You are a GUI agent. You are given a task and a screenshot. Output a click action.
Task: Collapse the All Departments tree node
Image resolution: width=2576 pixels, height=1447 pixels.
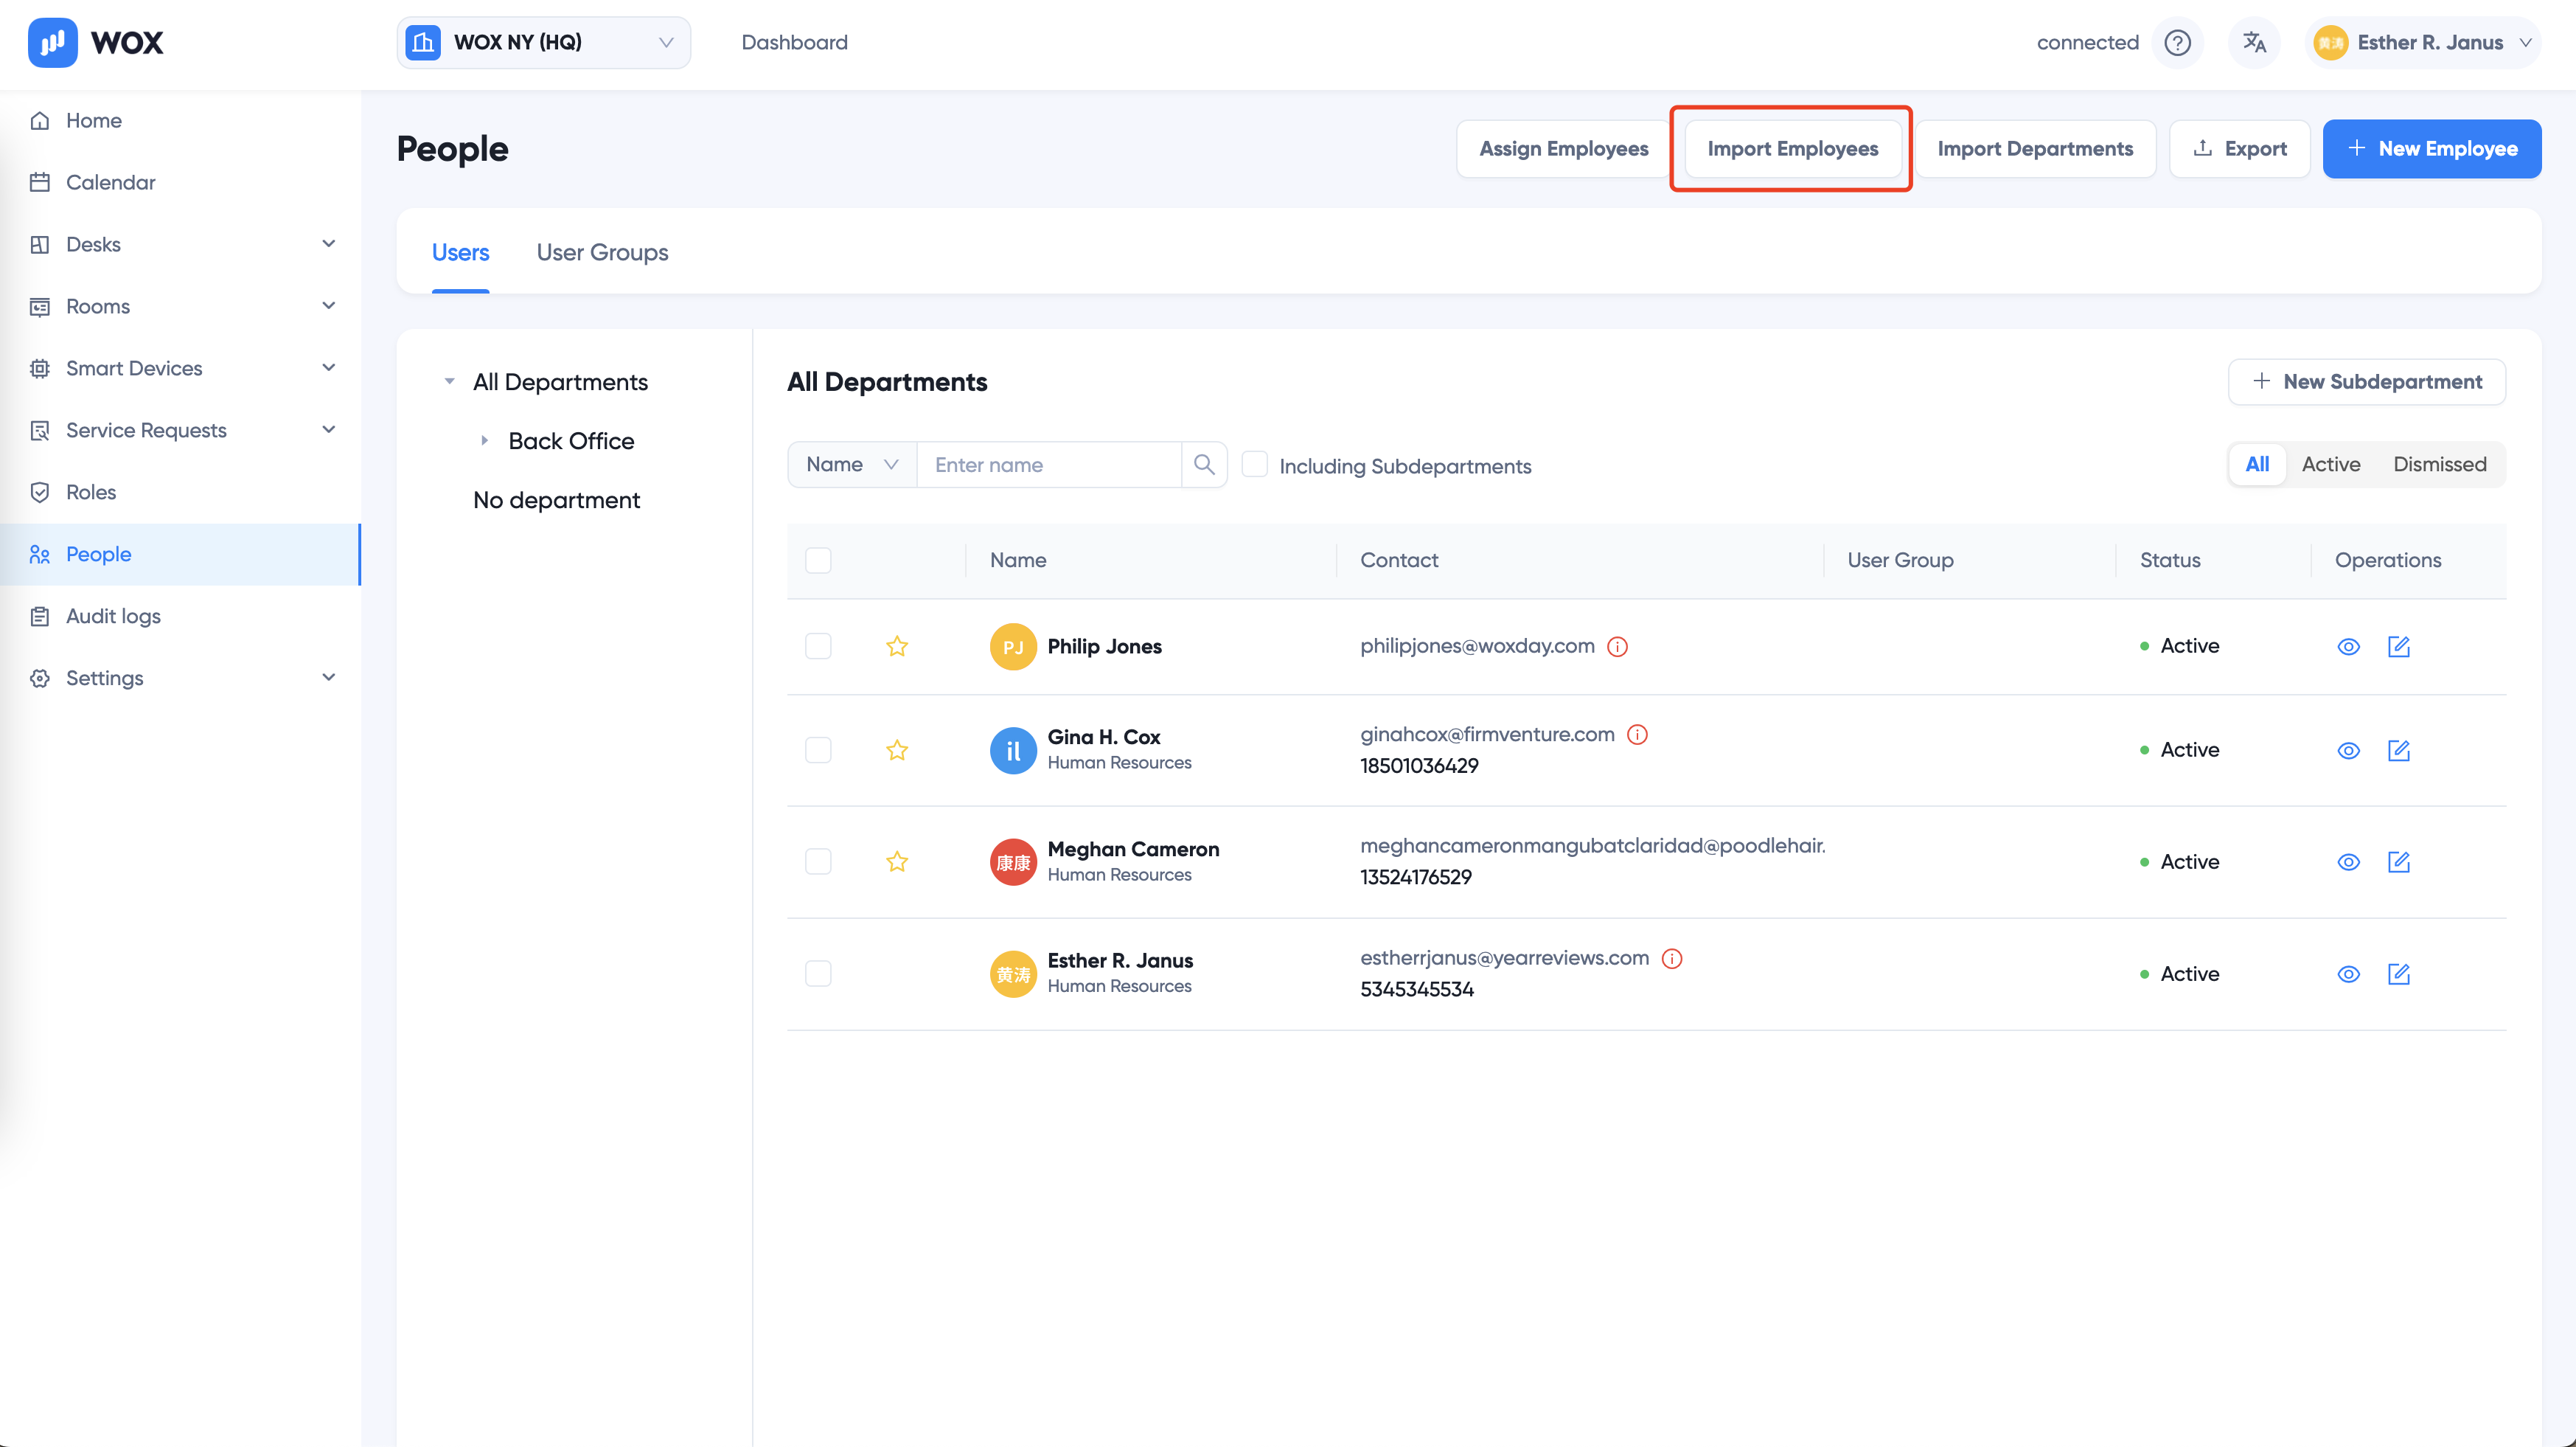pos(449,382)
